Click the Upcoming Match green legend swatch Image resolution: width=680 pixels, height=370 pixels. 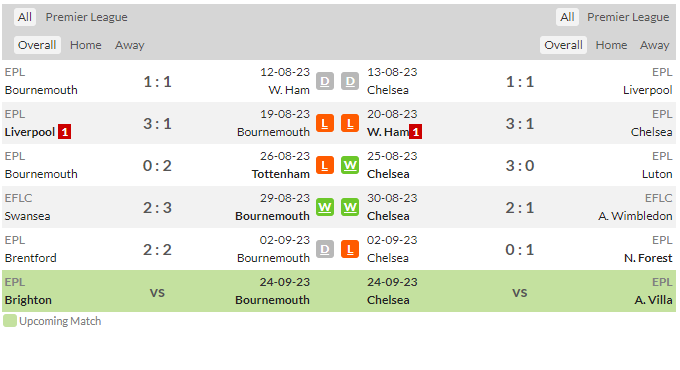coord(10,321)
